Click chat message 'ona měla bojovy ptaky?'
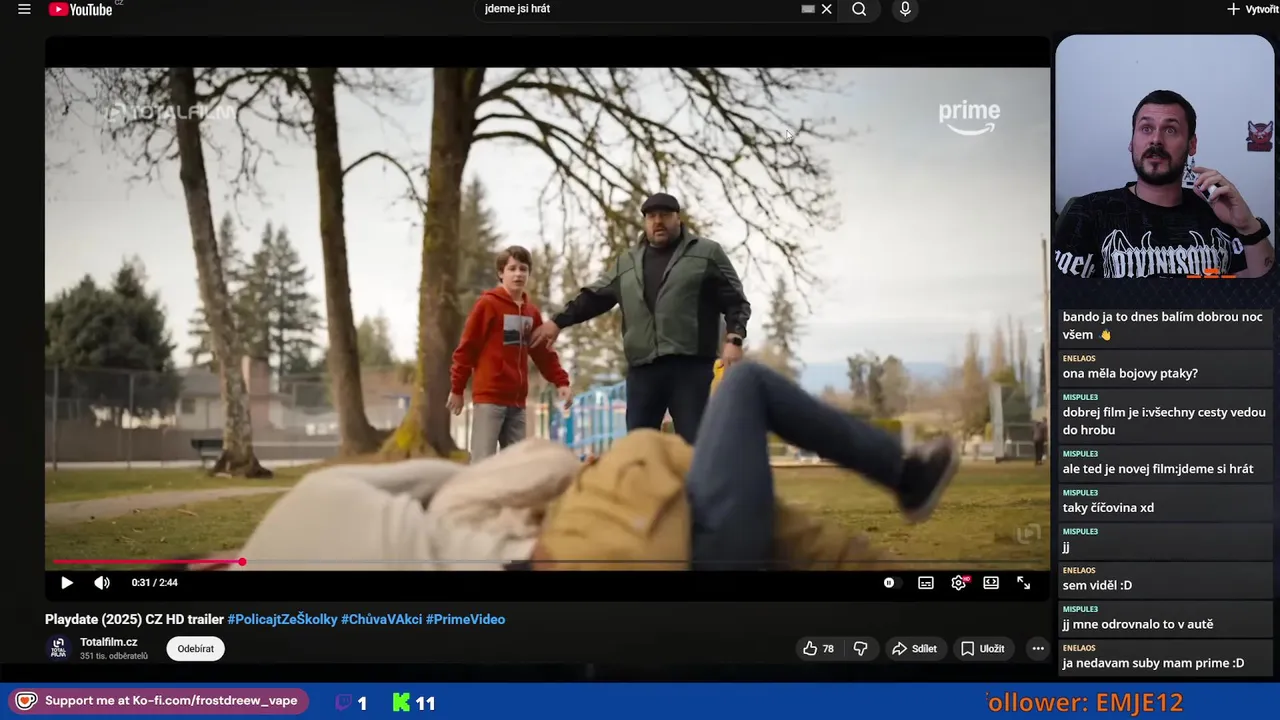 pyautogui.click(x=1130, y=373)
